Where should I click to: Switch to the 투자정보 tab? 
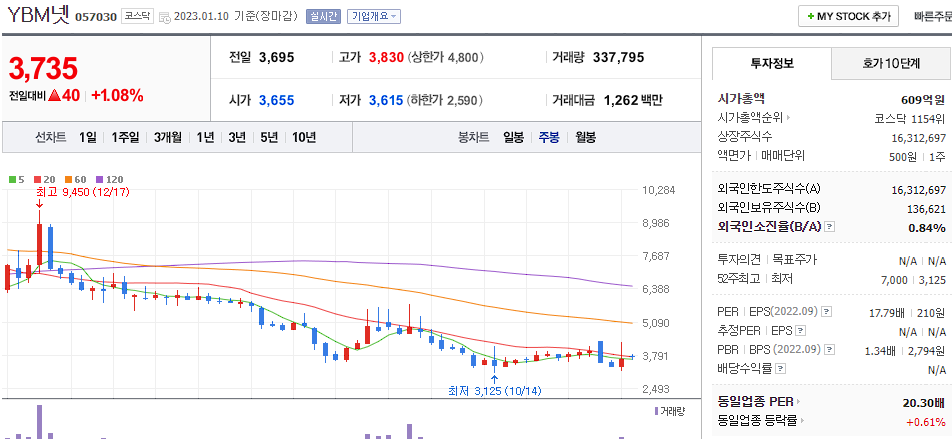pyautogui.click(x=772, y=63)
